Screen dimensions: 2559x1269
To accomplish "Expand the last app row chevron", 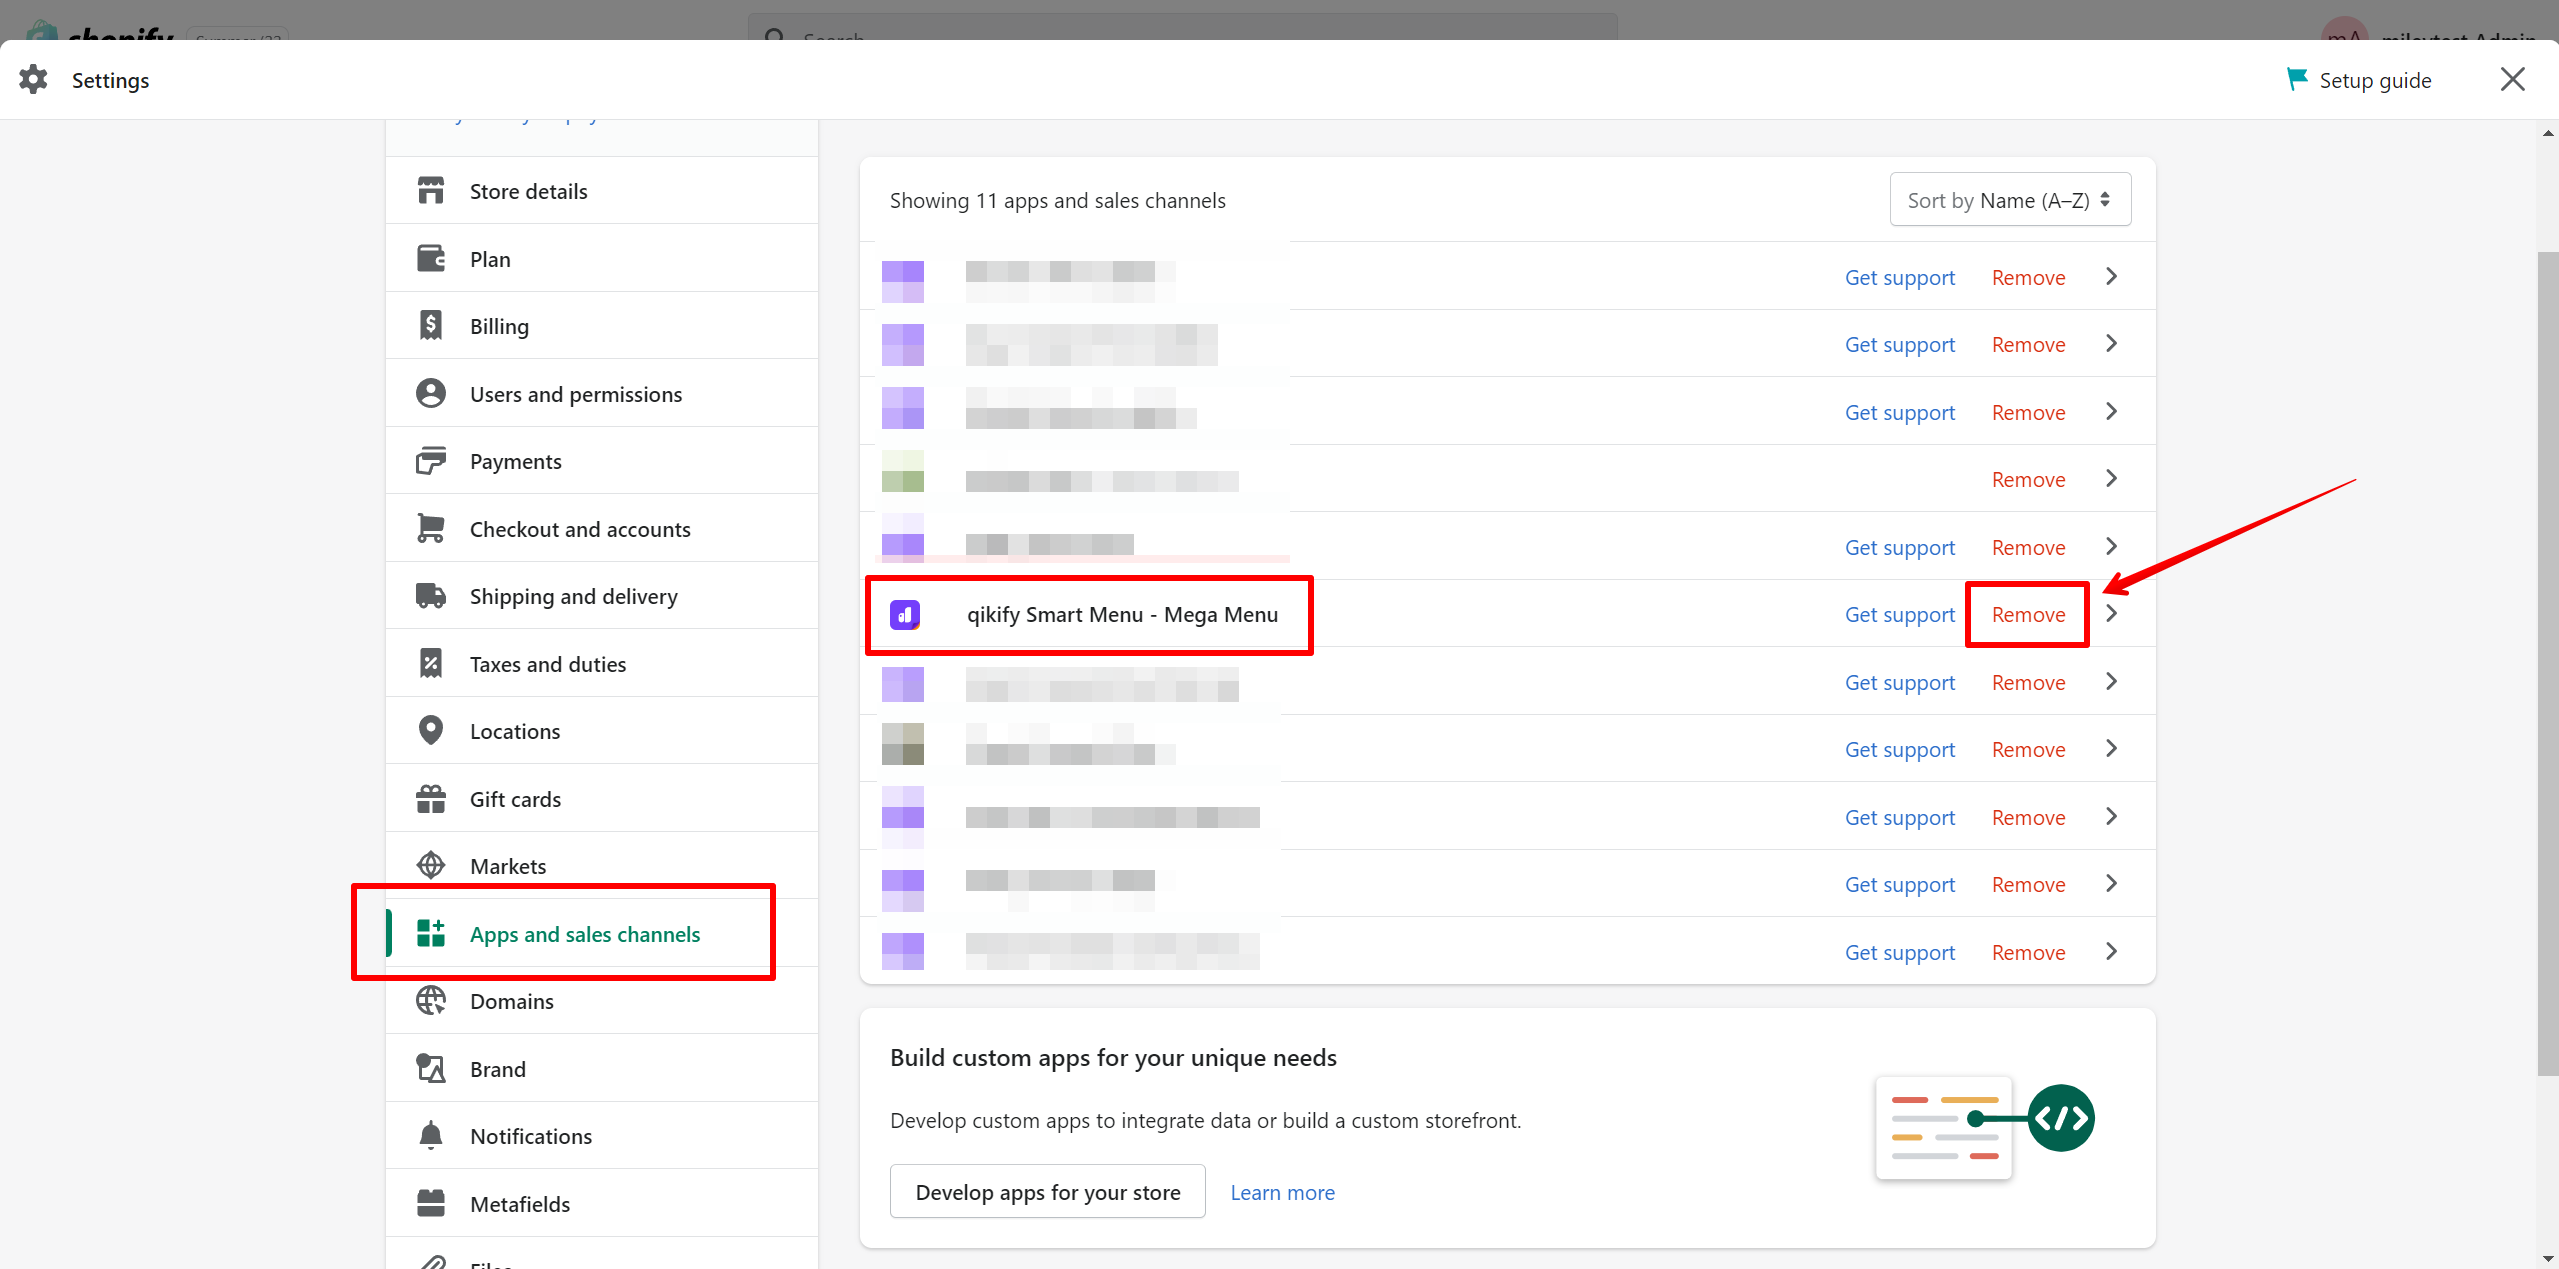I will [2112, 952].
